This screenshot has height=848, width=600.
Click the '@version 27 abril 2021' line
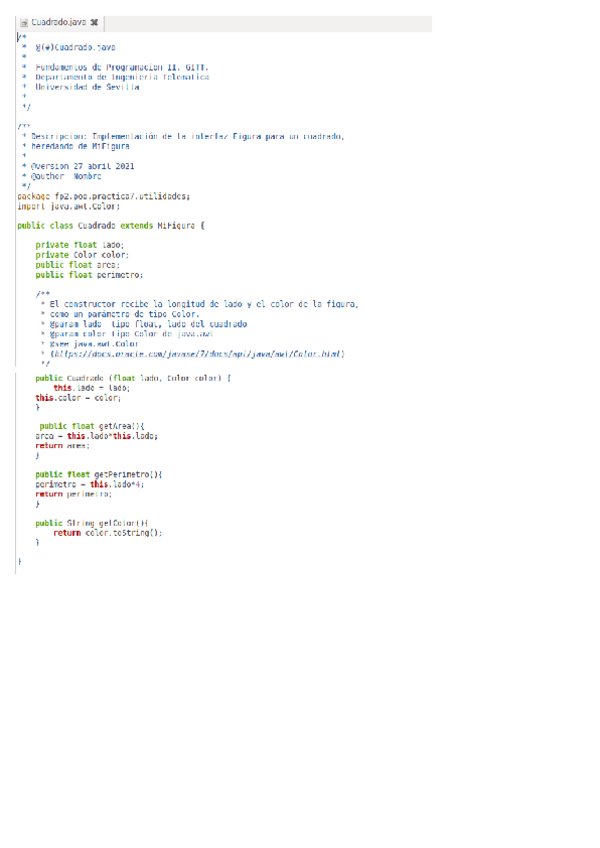tap(82, 166)
